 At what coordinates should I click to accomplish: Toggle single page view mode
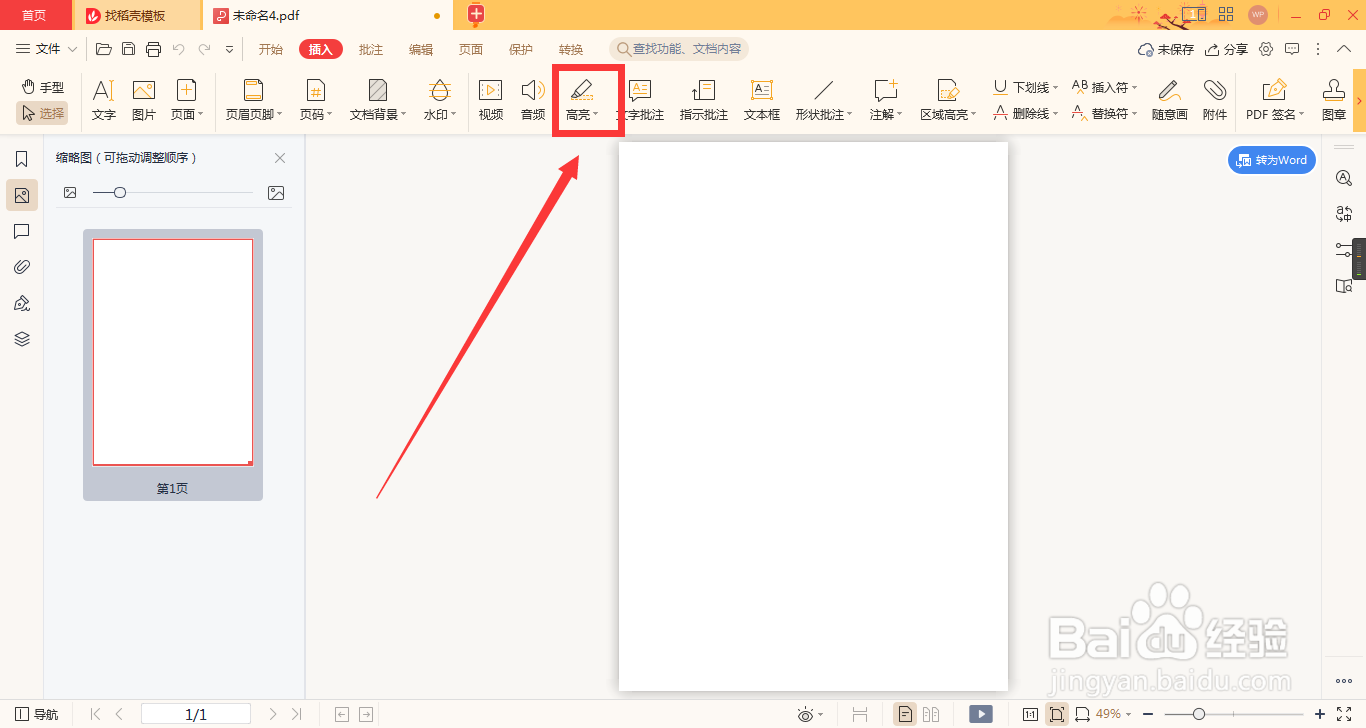click(905, 714)
